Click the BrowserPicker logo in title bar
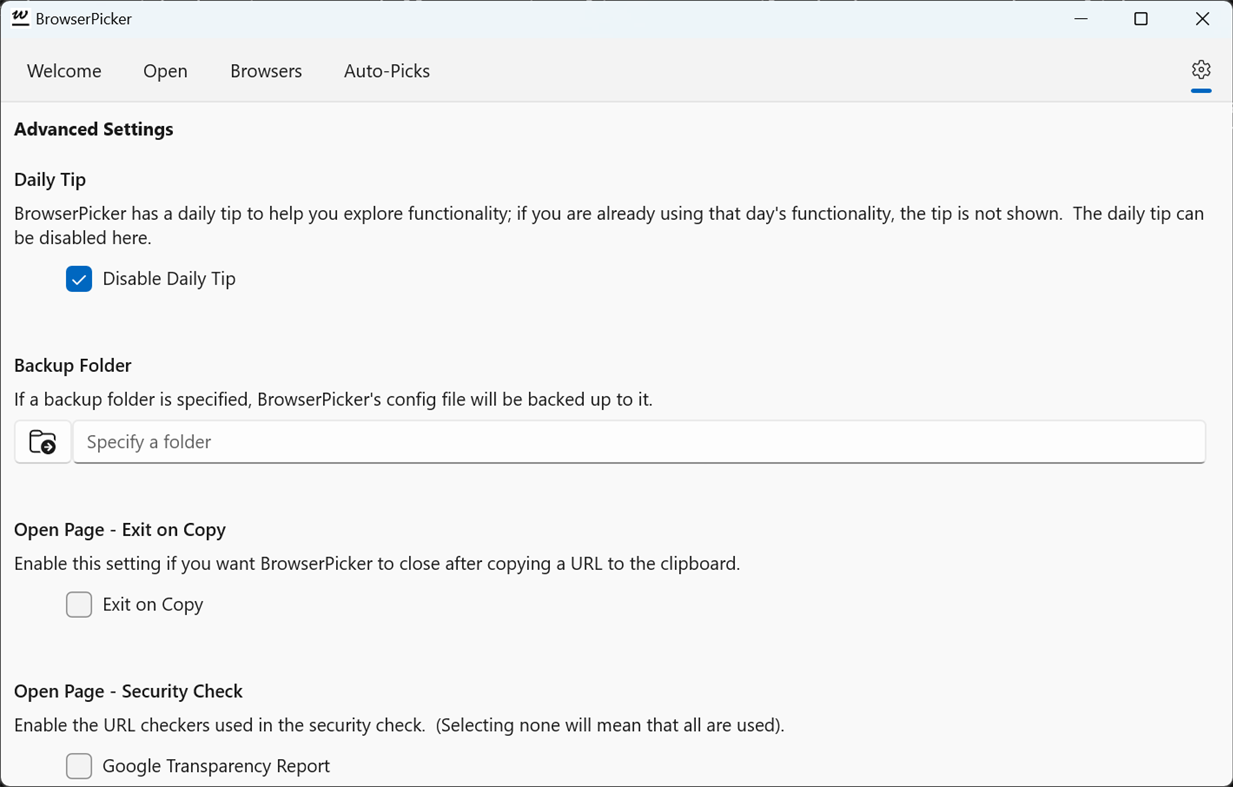The width and height of the screenshot is (1233, 787). (x=20, y=18)
